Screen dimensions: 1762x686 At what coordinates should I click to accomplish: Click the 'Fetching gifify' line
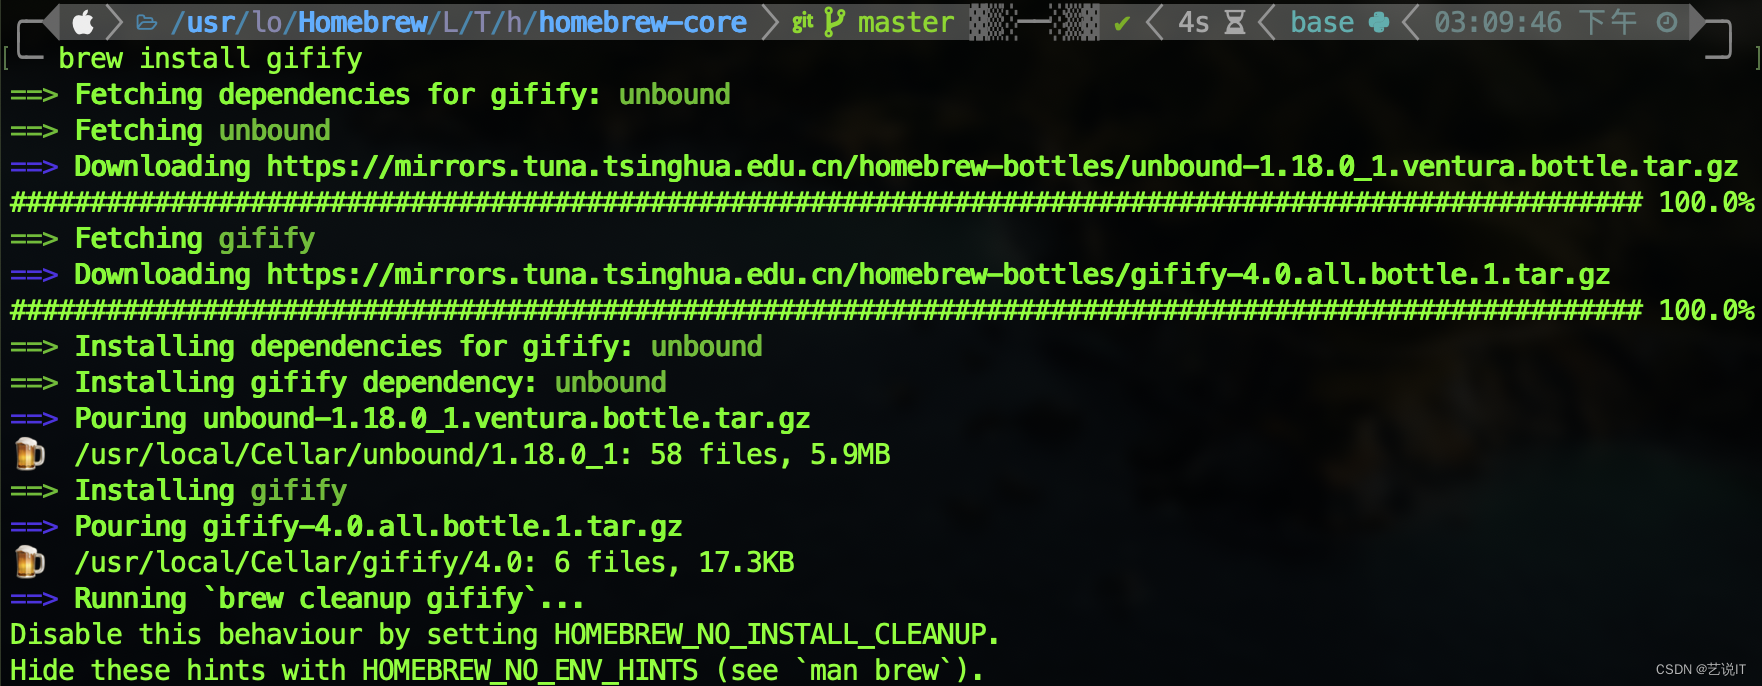click(x=162, y=238)
